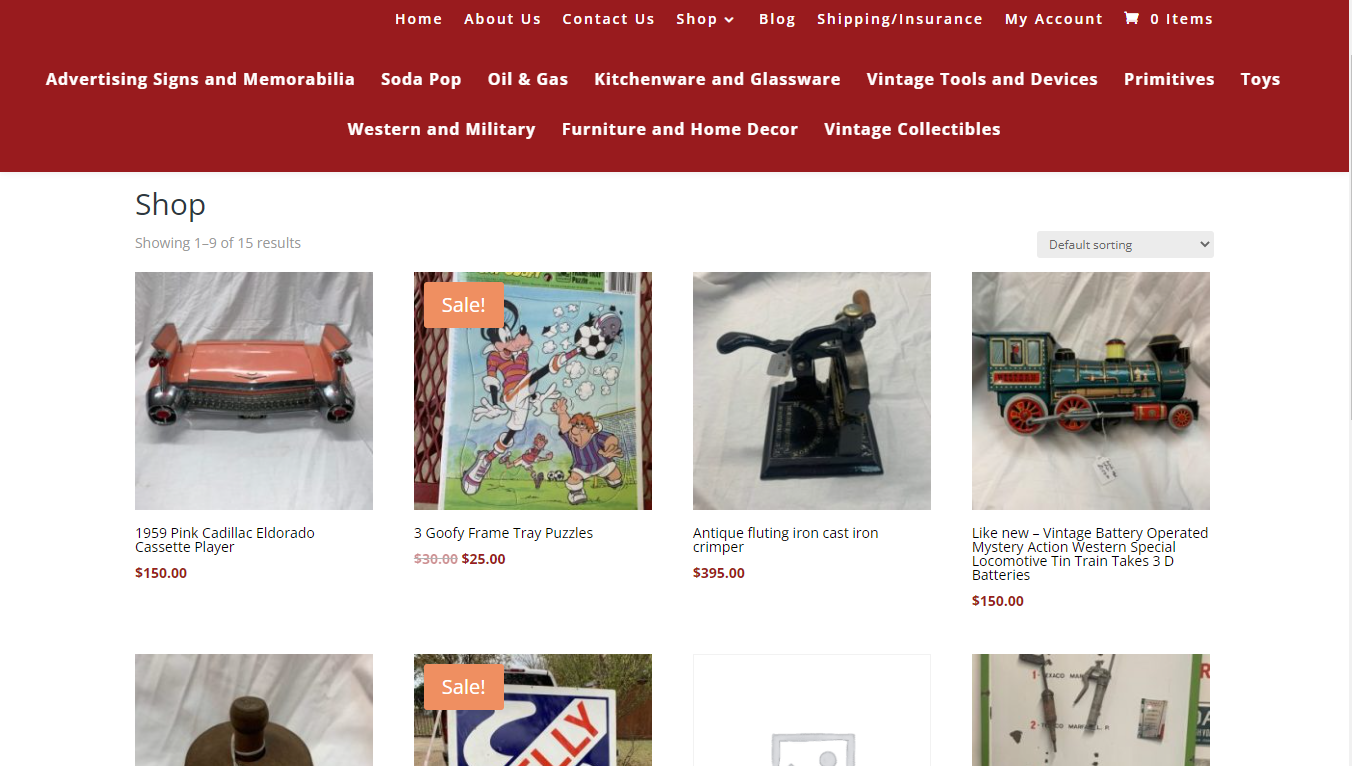The width and height of the screenshot is (1352, 766).
Task: View the fluting iron crimper photo
Action: coord(812,391)
